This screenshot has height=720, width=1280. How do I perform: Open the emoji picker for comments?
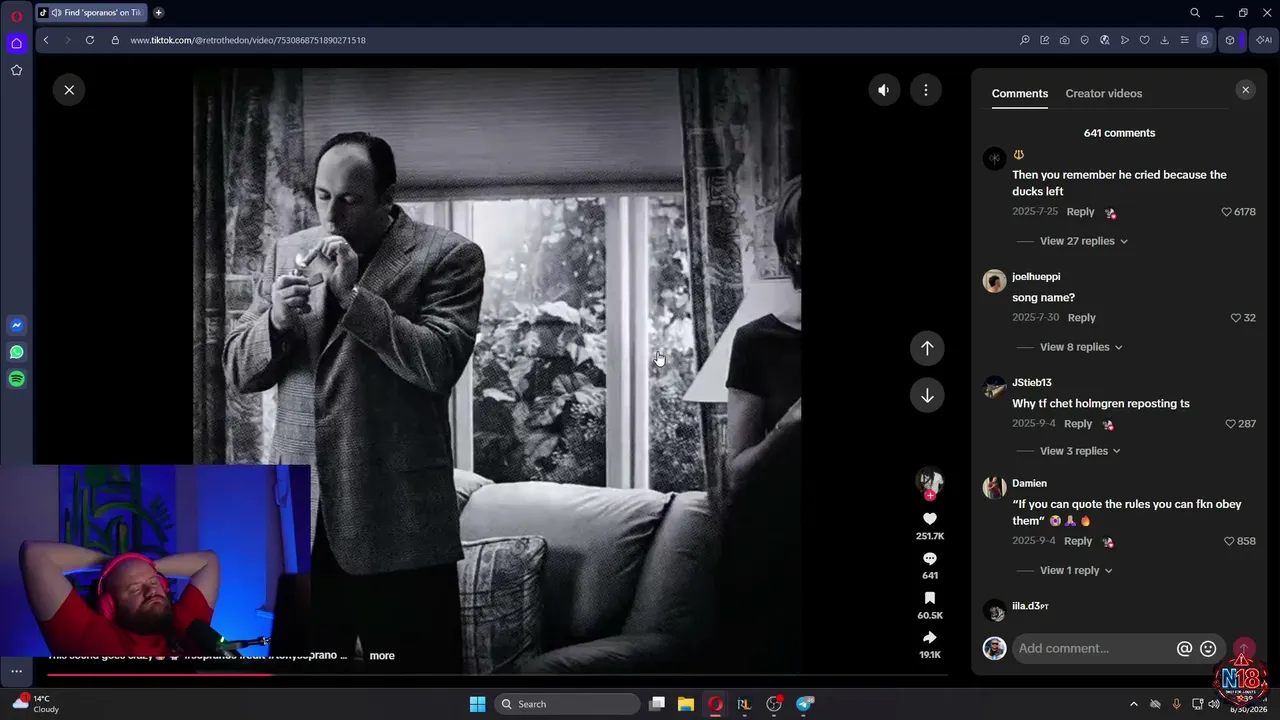pyautogui.click(x=1208, y=649)
